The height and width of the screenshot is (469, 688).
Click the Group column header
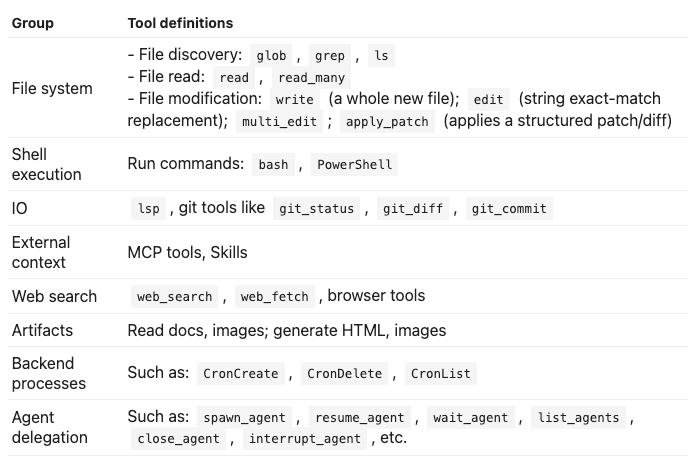[x=33, y=23]
